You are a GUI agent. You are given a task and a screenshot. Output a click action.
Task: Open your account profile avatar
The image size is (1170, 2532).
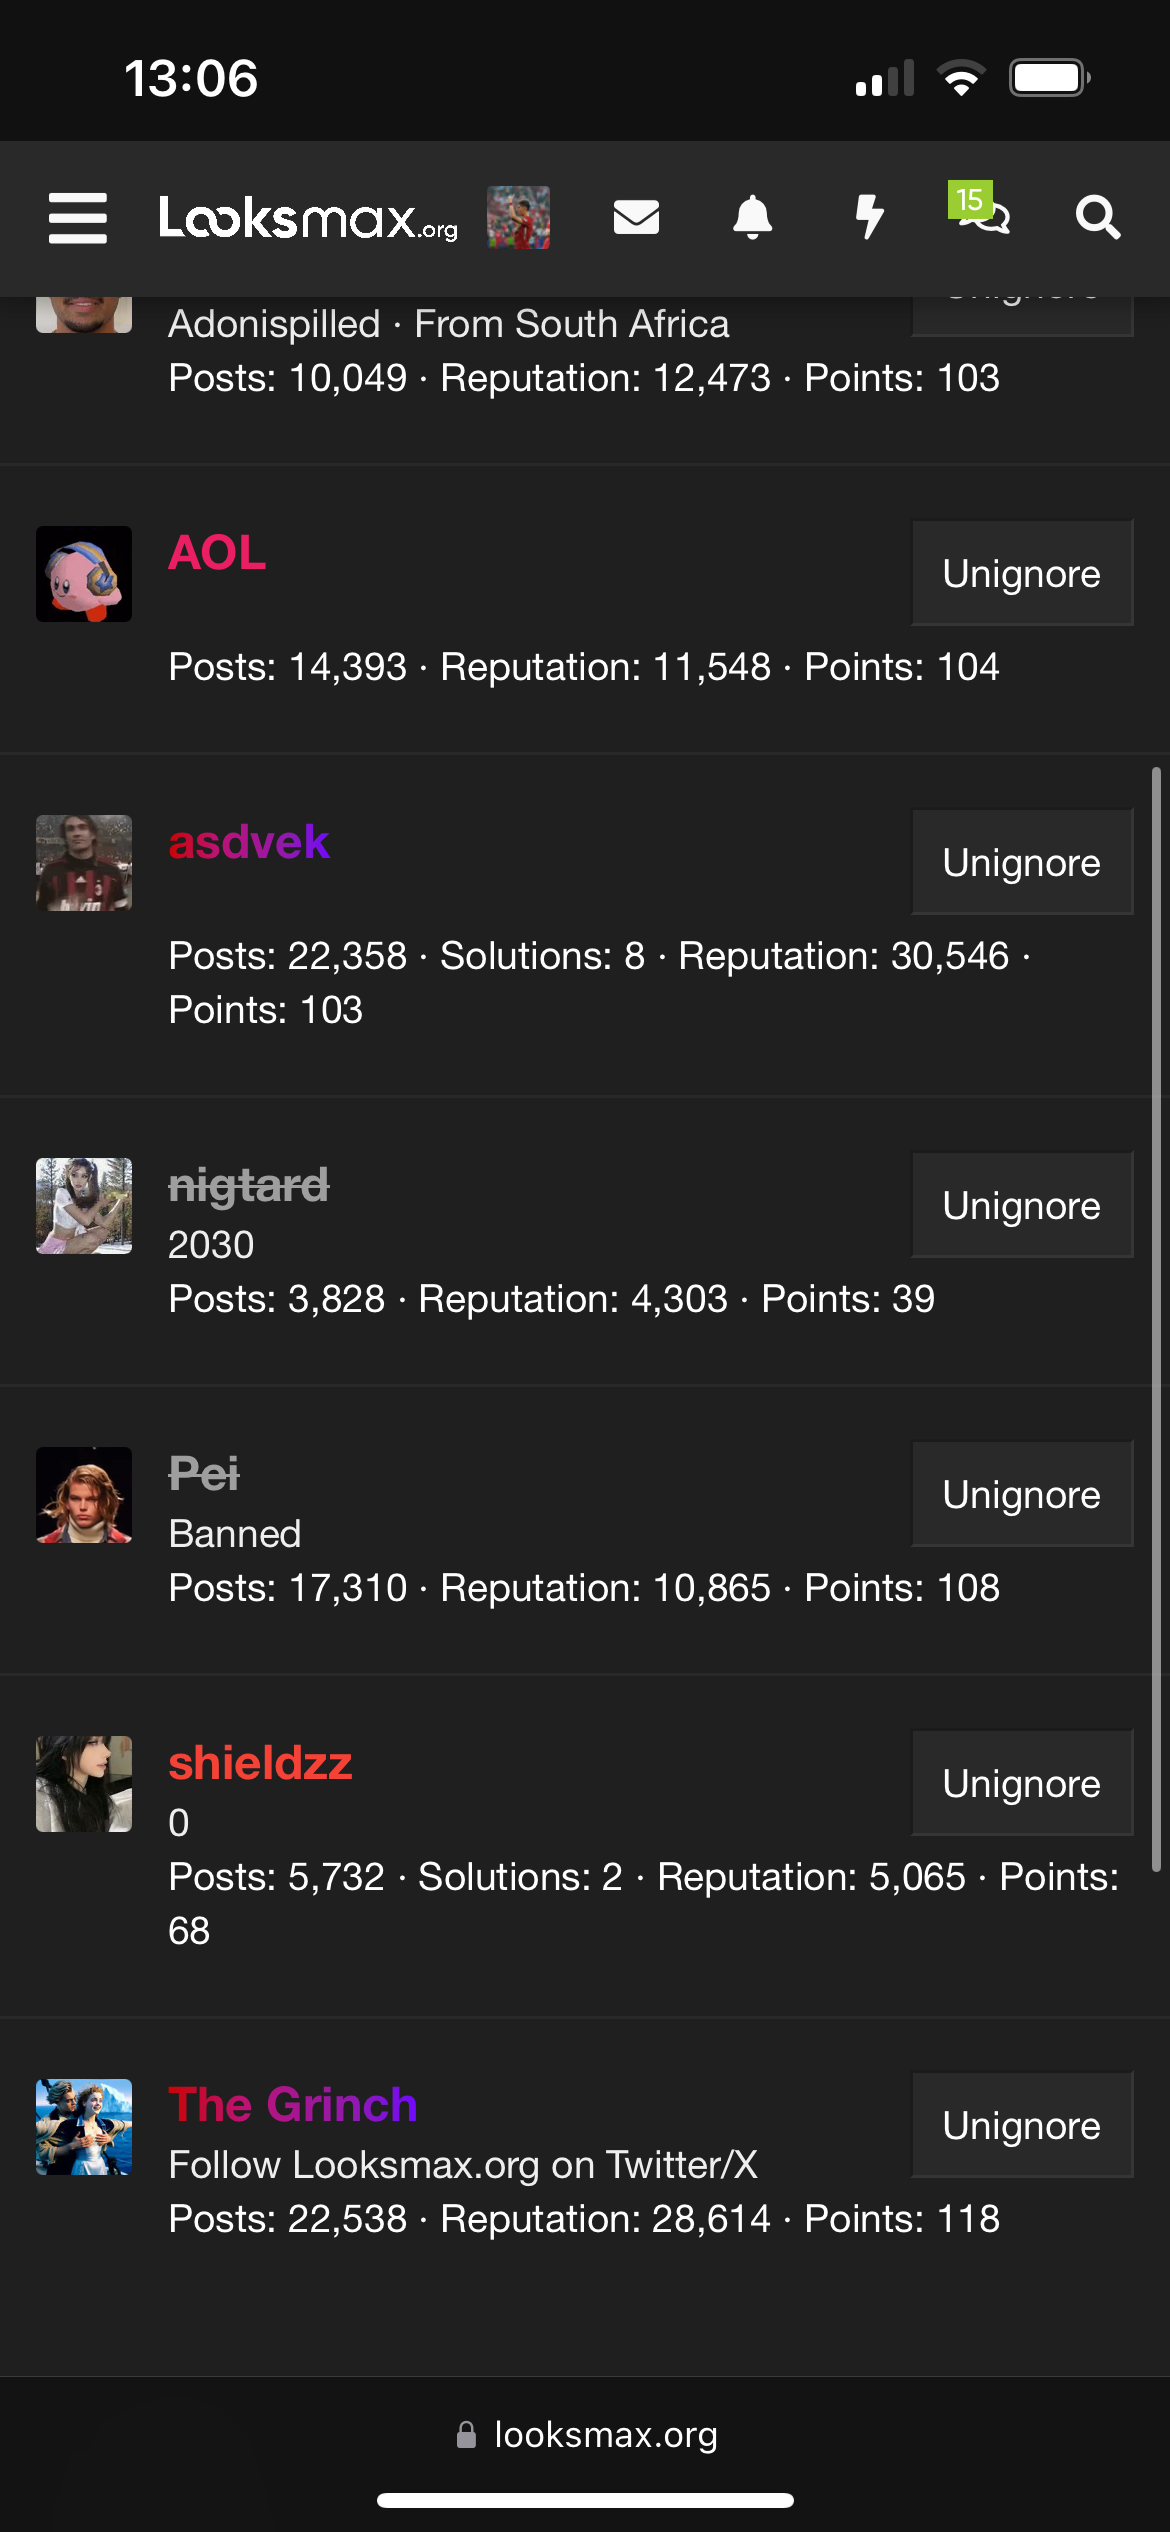click(518, 217)
